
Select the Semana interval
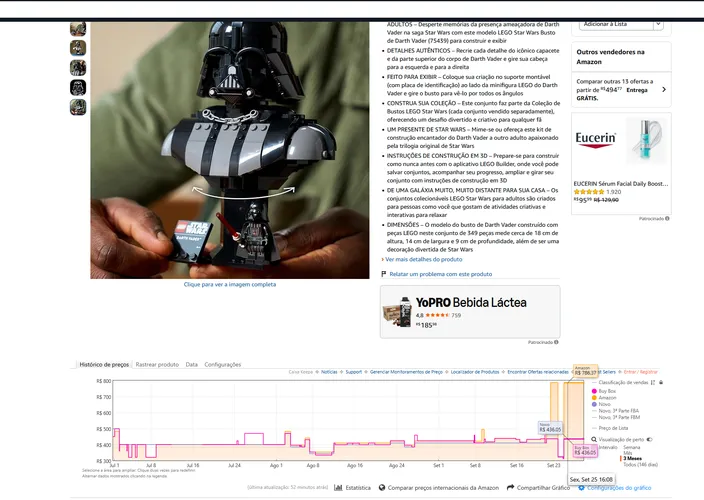tap(631, 447)
